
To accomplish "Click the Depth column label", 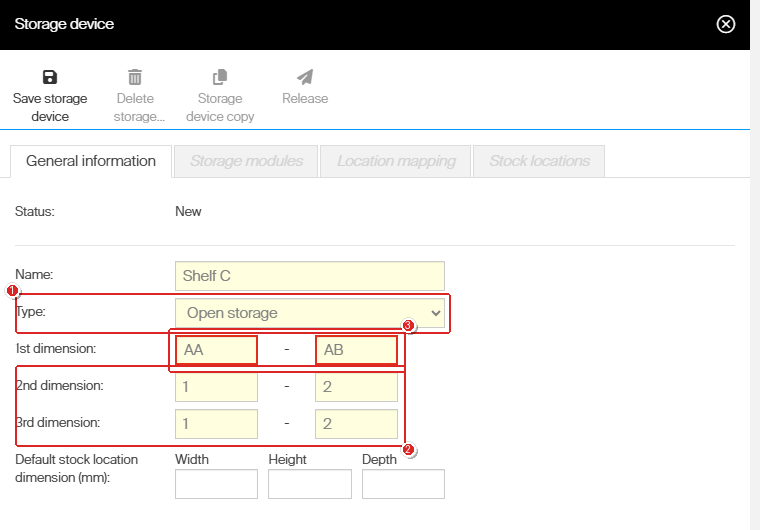I will 379,459.
